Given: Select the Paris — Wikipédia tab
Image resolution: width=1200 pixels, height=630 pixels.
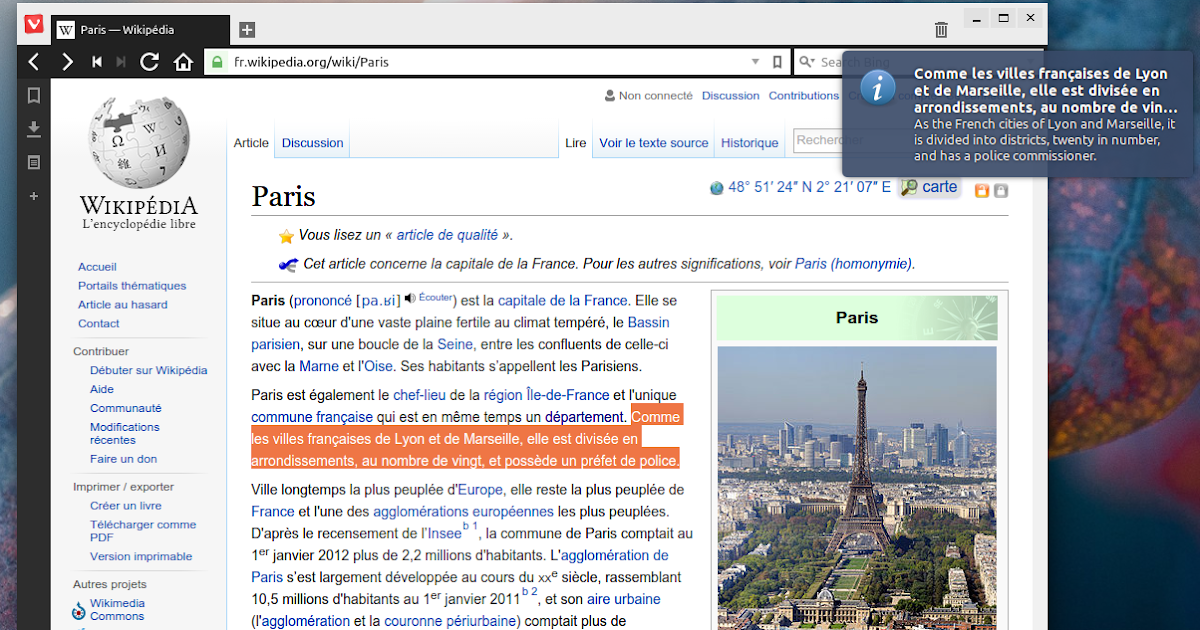Looking at the screenshot, I should tap(140, 30).
